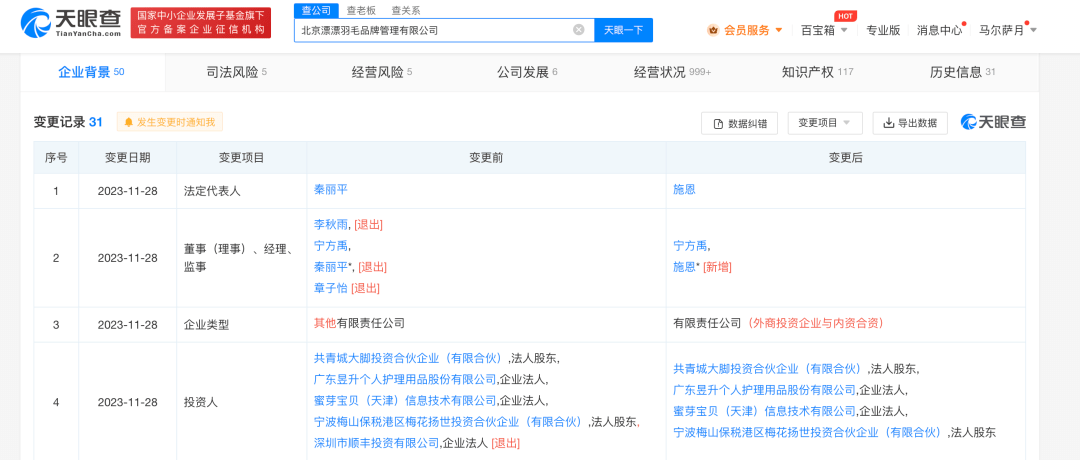
Task: Click the download icon in 导出数据
Action: [x=889, y=123]
